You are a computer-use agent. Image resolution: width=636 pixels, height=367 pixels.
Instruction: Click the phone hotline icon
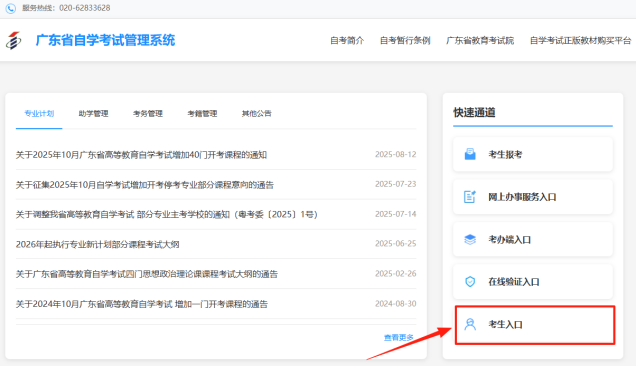click(x=11, y=8)
